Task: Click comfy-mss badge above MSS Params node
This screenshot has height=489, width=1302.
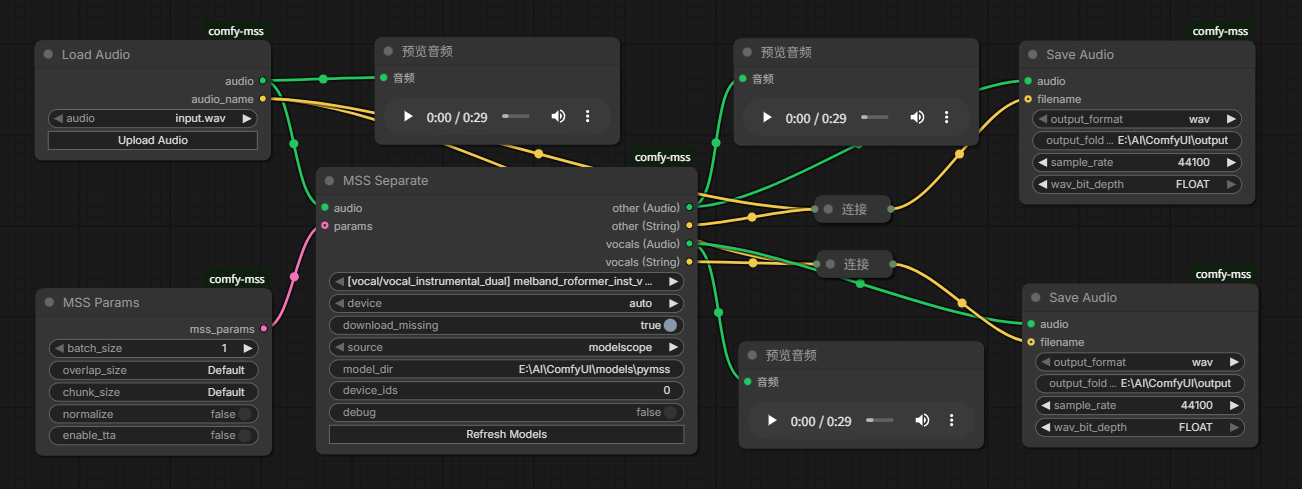Action: click(x=237, y=279)
